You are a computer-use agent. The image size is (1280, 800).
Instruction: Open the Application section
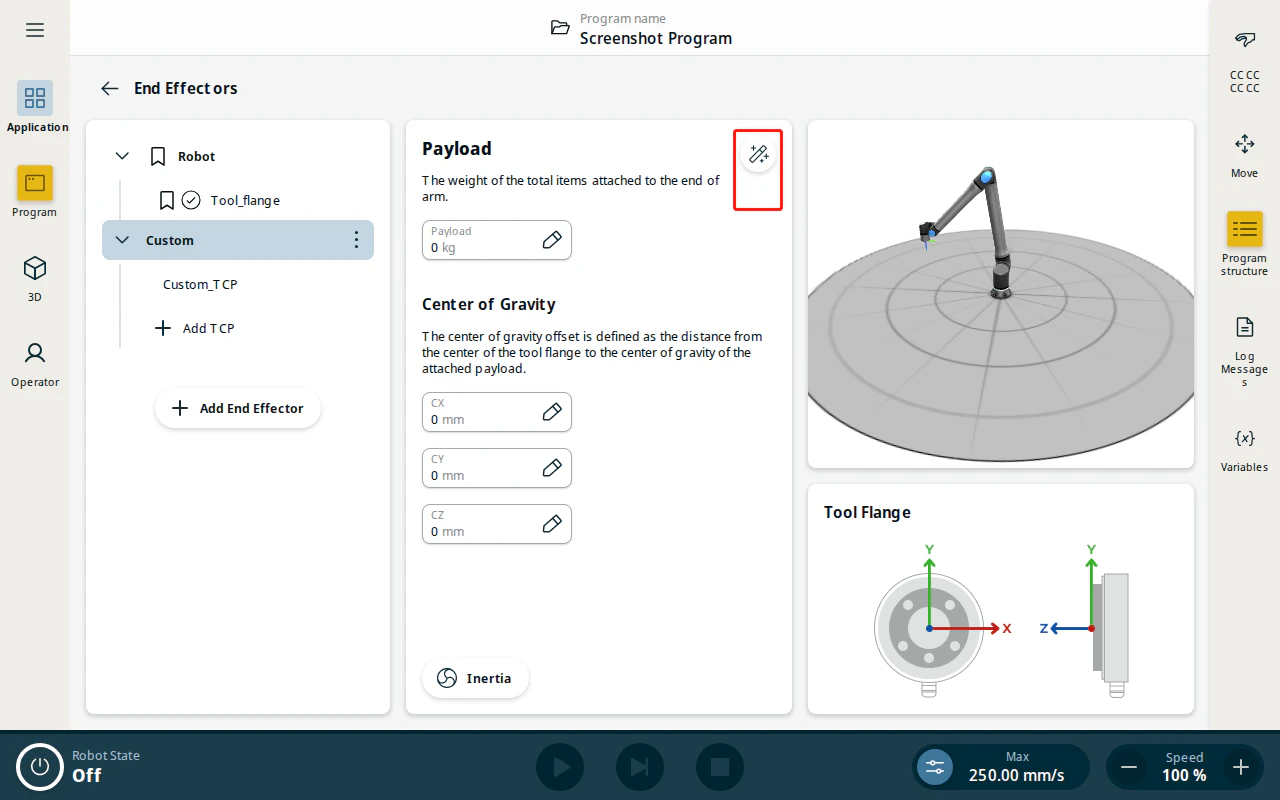click(x=35, y=107)
